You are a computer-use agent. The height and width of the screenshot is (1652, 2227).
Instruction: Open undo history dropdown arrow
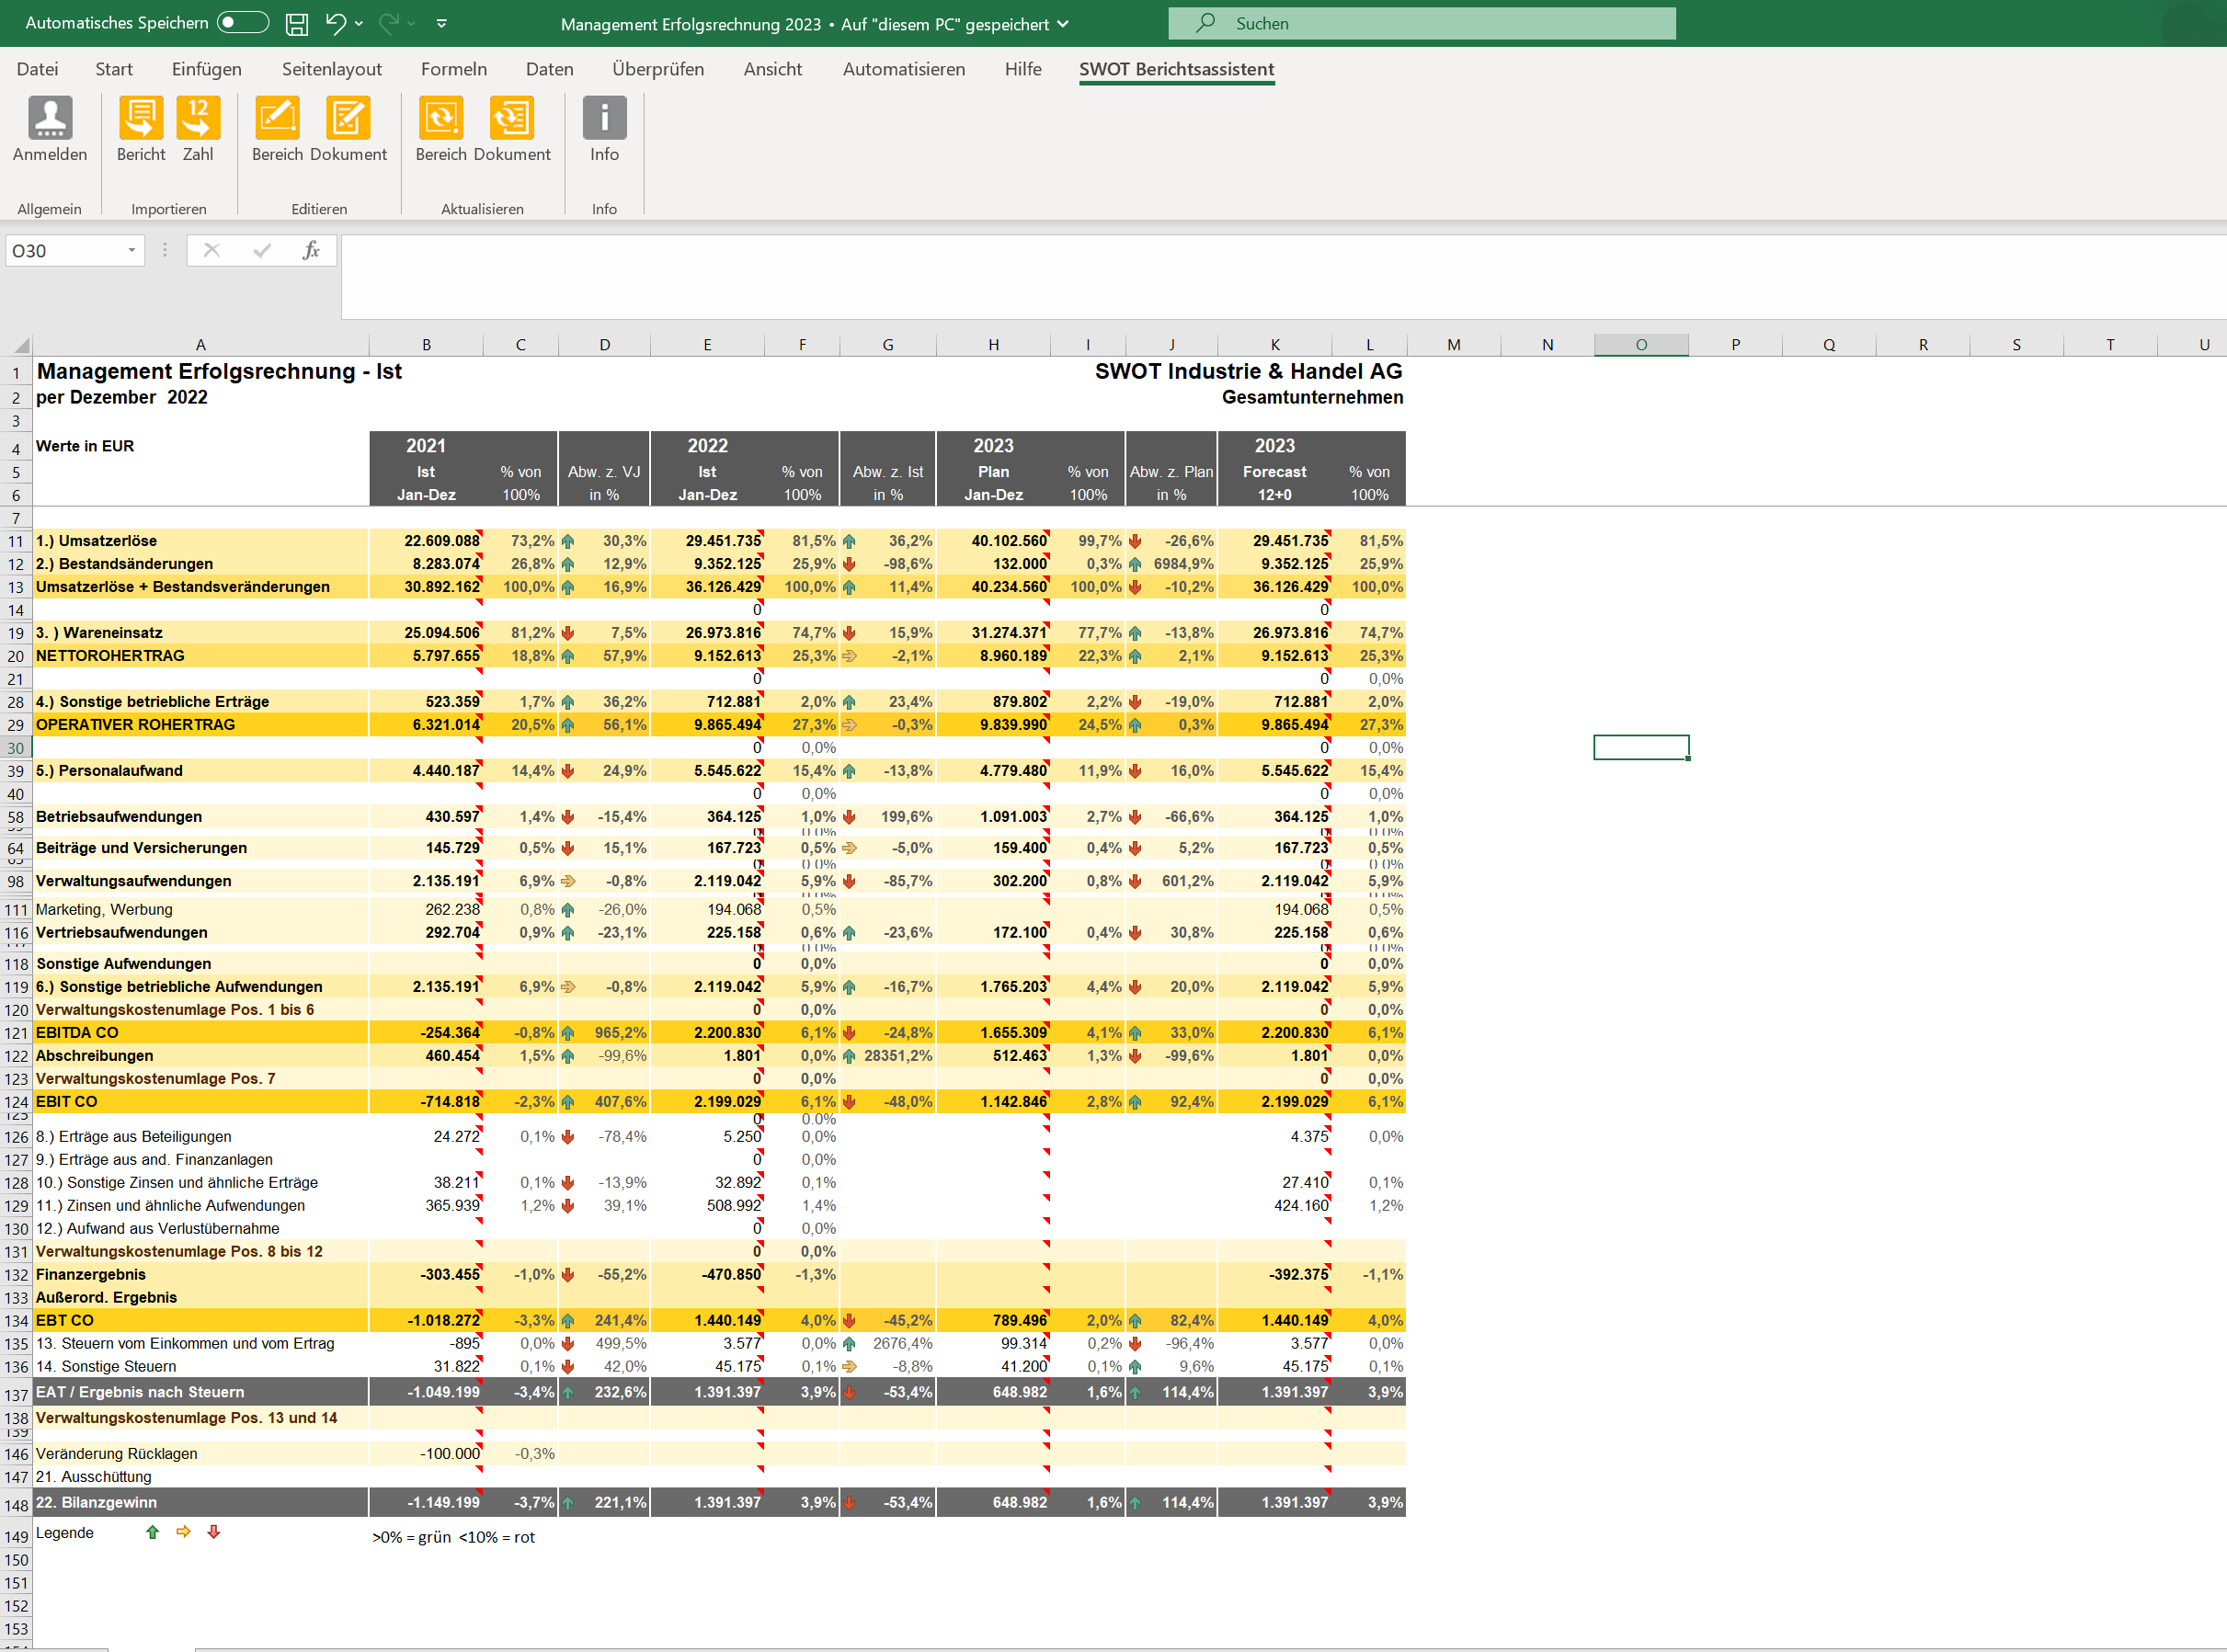coord(359,24)
